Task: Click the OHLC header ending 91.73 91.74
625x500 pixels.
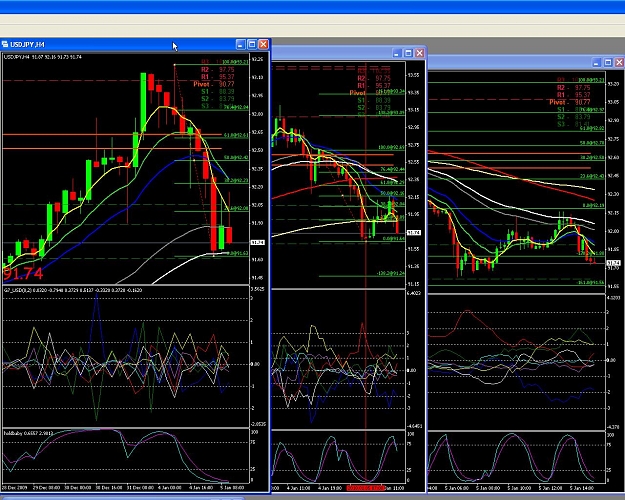Action: pyautogui.click(x=43, y=57)
